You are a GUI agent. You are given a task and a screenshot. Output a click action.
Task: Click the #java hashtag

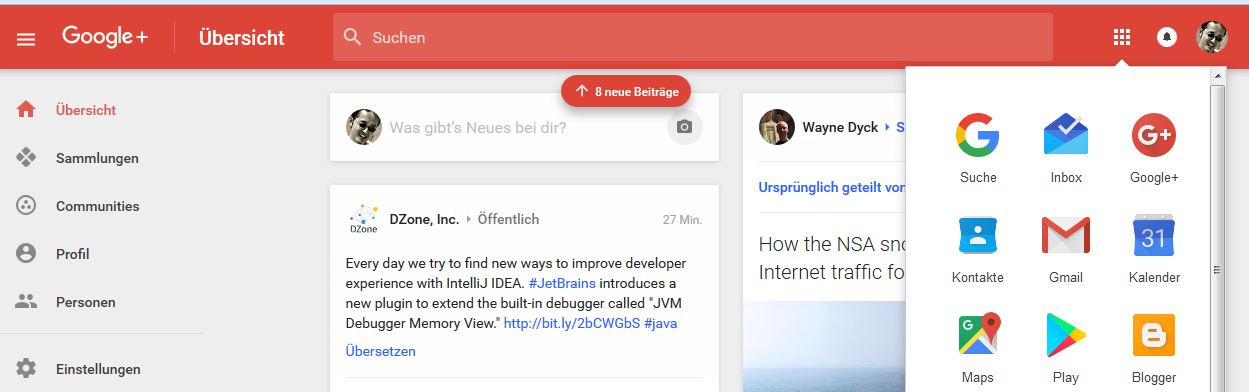click(x=661, y=323)
